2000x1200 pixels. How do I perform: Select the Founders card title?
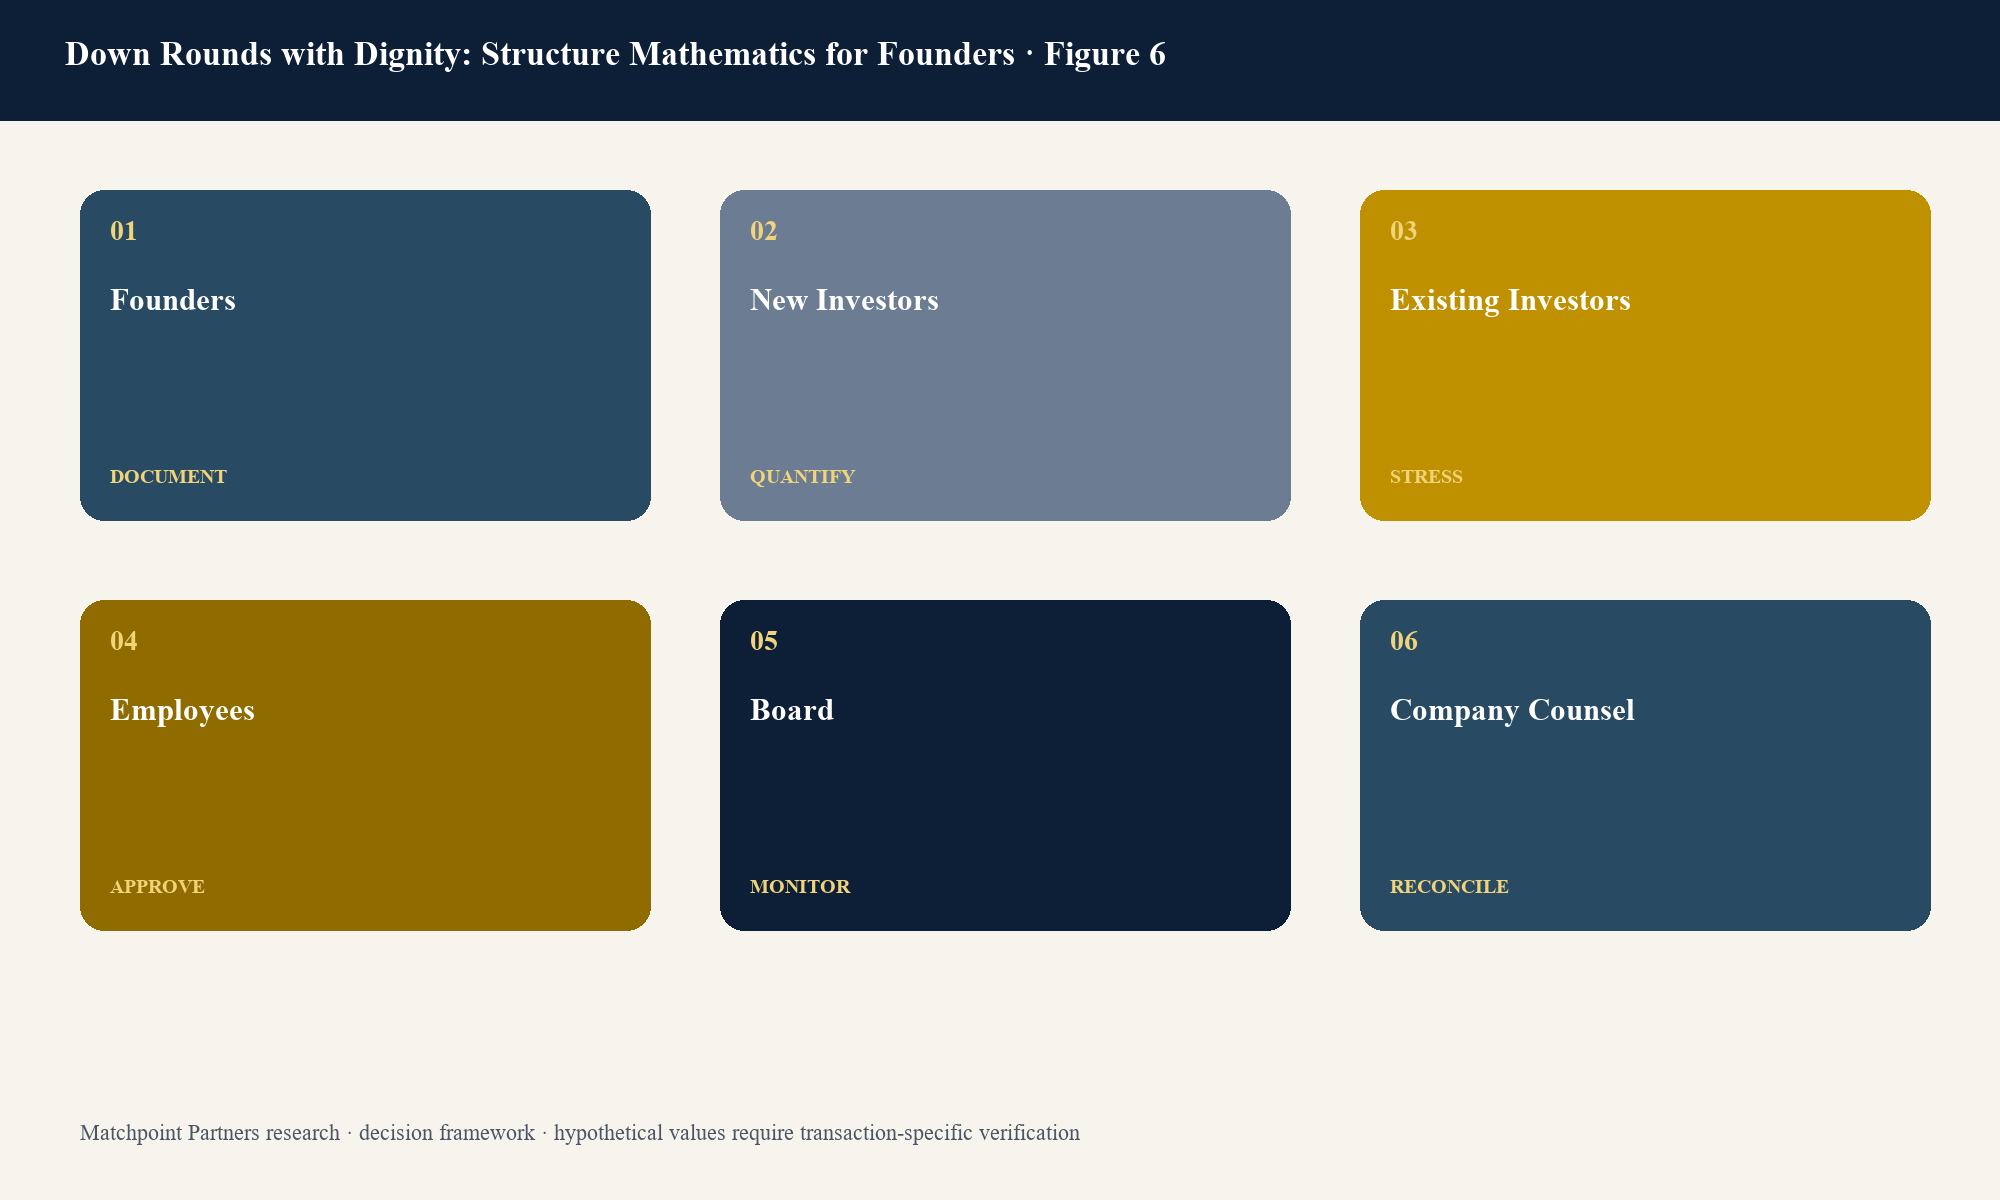click(172, 300)
